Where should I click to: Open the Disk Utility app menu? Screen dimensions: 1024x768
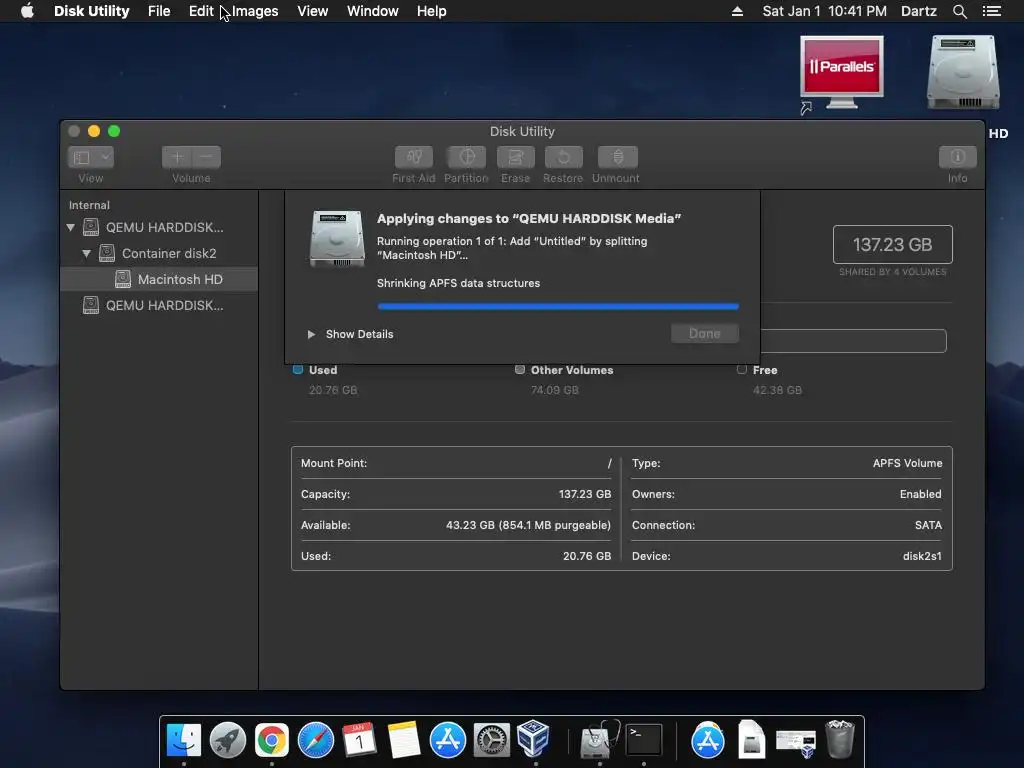click(91, 11)
